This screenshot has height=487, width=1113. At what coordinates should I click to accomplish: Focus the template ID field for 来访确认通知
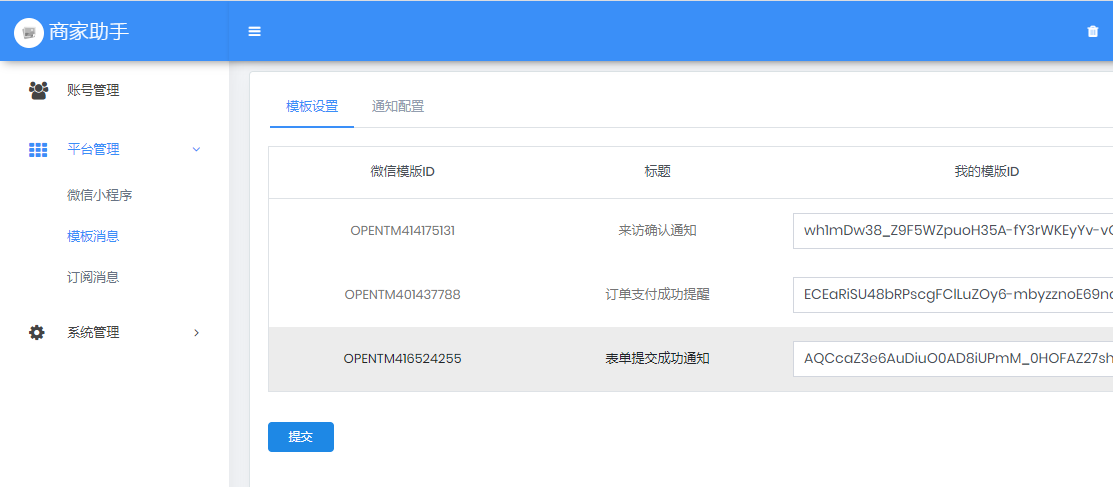pos(952,230)
